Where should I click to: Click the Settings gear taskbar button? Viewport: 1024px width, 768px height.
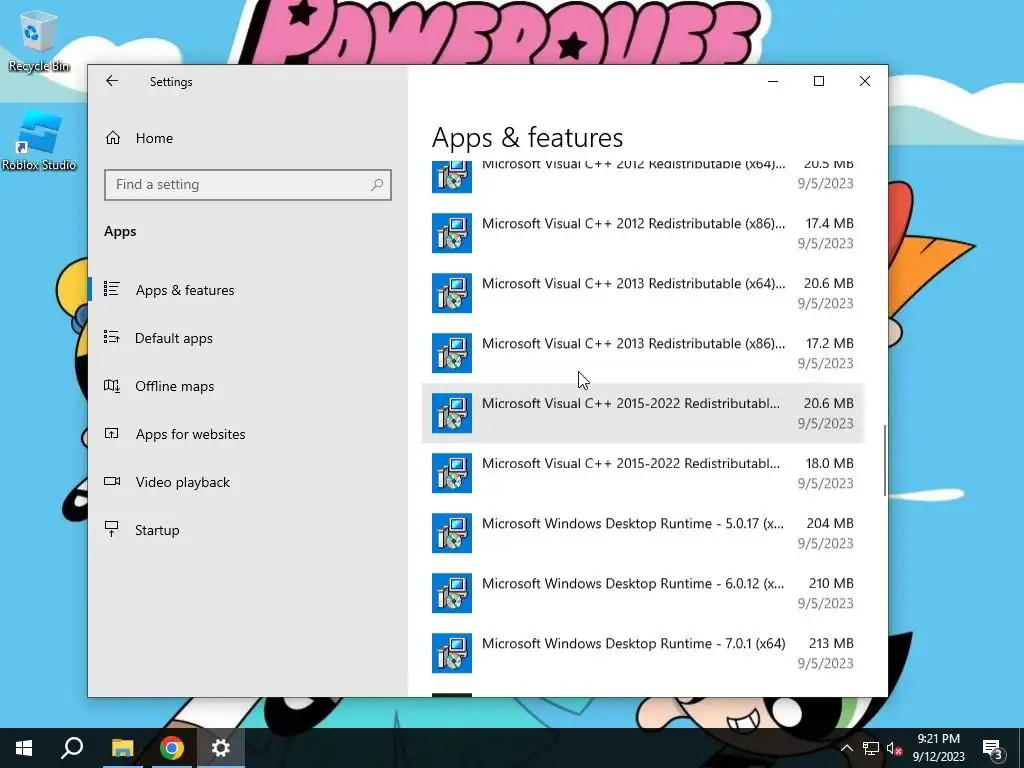coord(221,748)
